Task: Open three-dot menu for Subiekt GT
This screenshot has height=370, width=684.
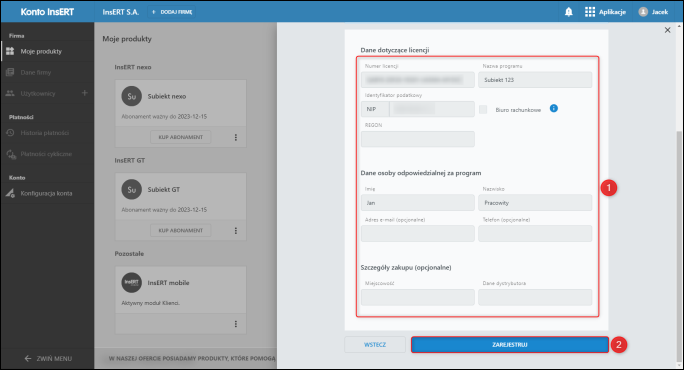Action: (236, 231)
